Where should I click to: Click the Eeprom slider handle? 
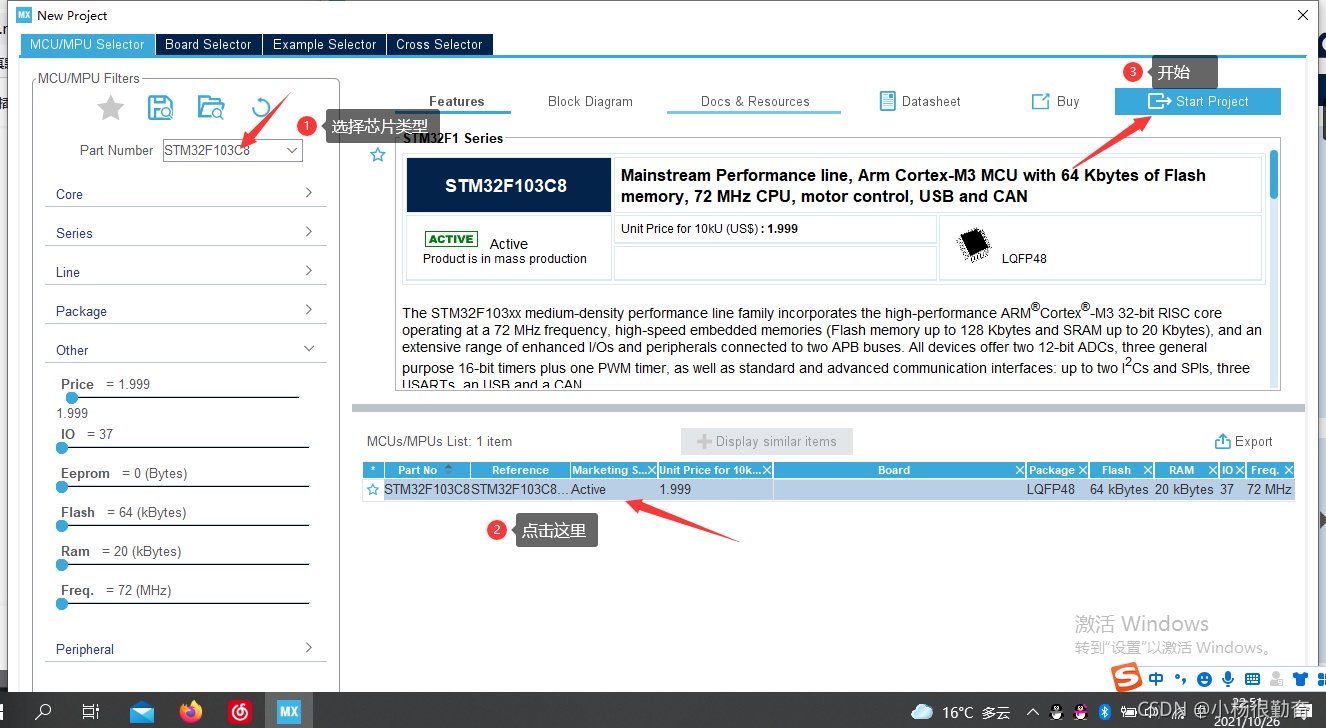(x=62, y=486)
